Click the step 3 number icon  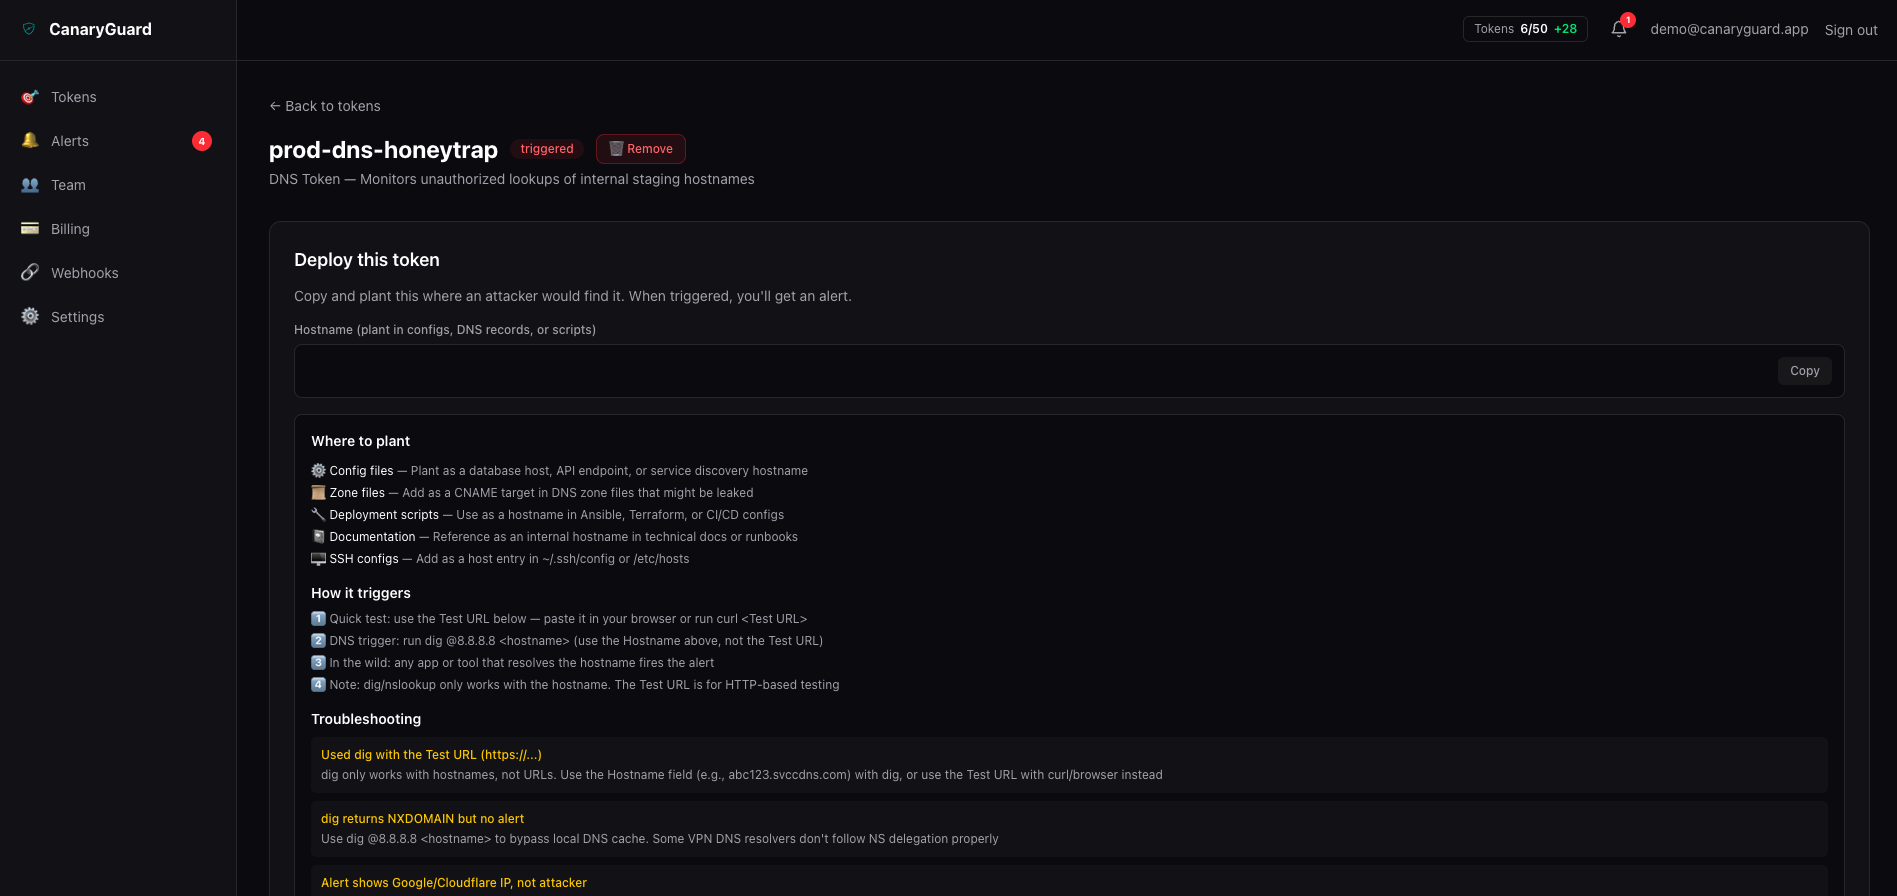(318, 662)
